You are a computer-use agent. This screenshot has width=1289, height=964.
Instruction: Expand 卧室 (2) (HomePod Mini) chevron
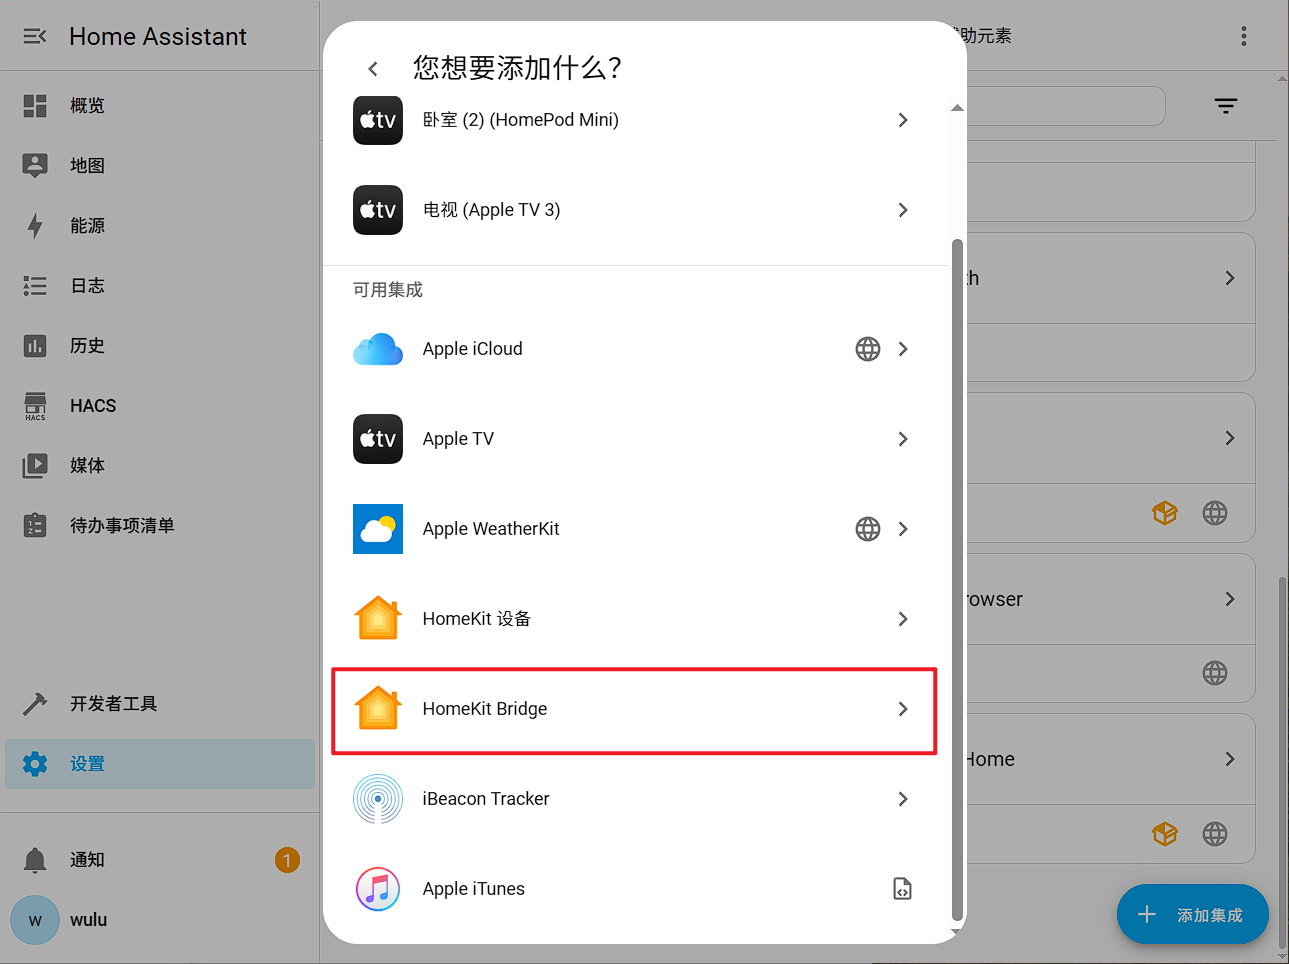pyautogui.click(x=903, y=120)
